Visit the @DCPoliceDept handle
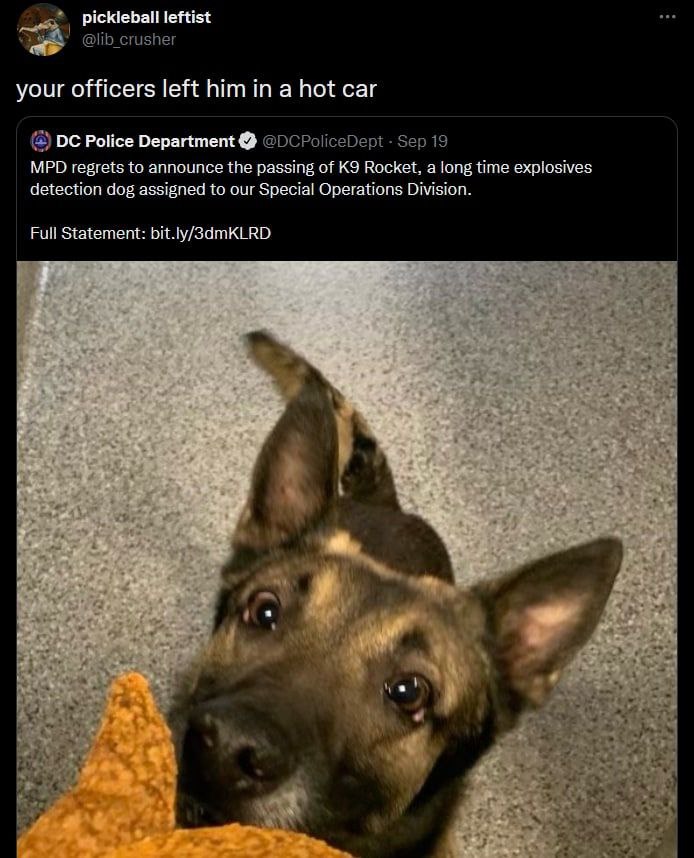The image size is (694, 858). point(322,141)
